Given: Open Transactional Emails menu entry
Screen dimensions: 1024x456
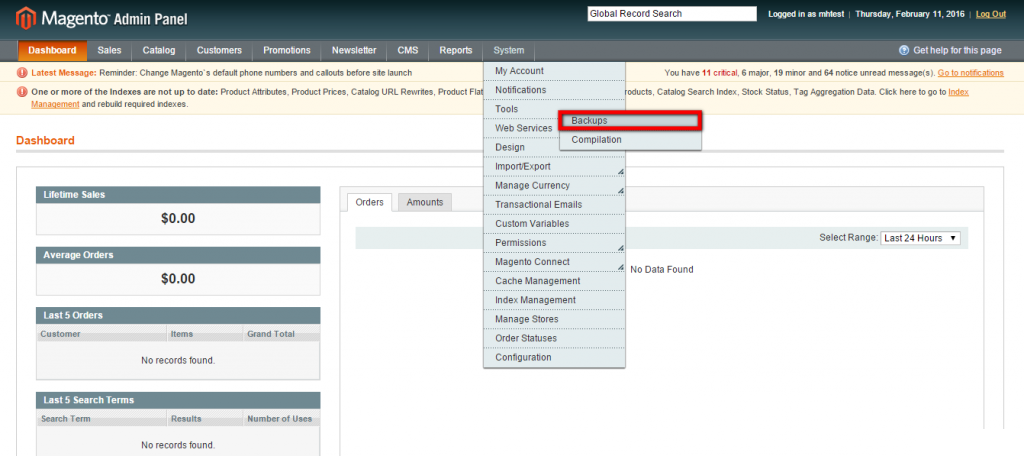Looking at the screenshot, I should tap(554, 204).
